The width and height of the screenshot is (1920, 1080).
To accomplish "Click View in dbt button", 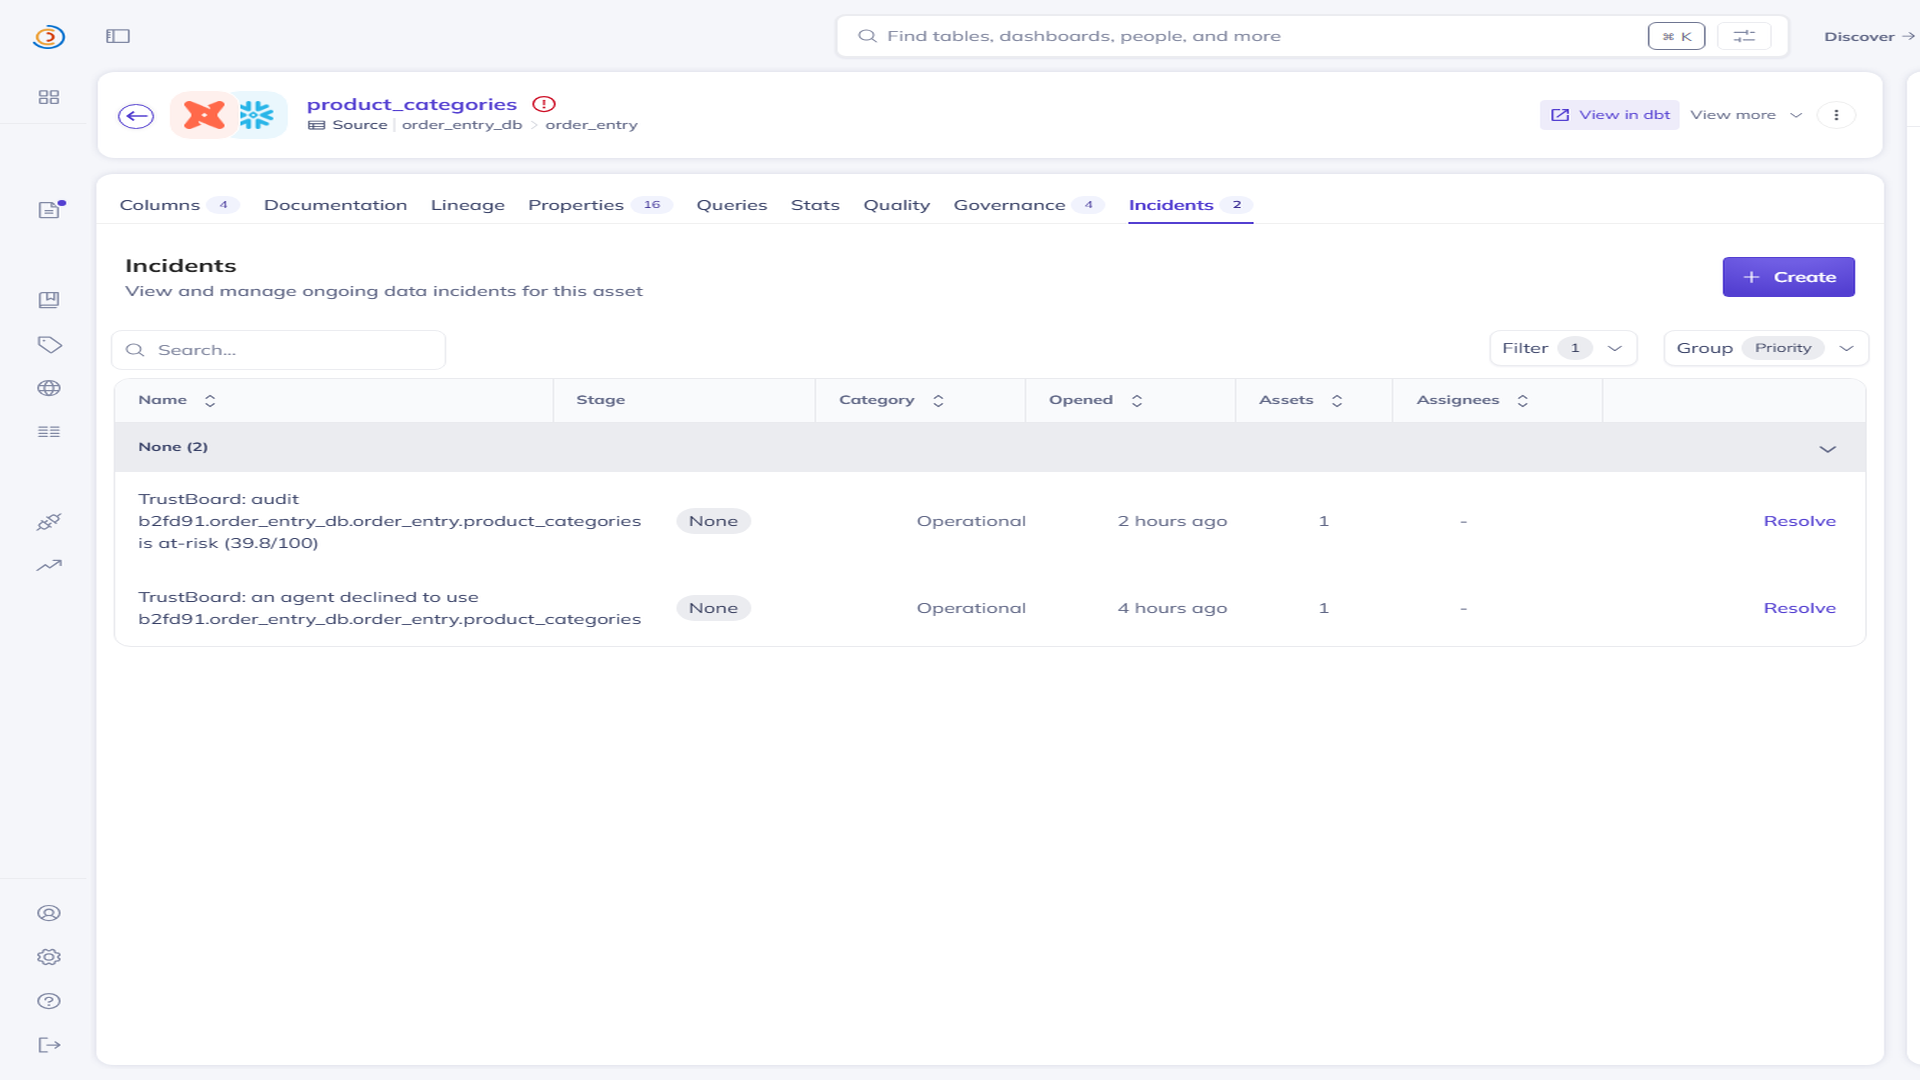I will pyautogui.click(x=1610, y=115).
